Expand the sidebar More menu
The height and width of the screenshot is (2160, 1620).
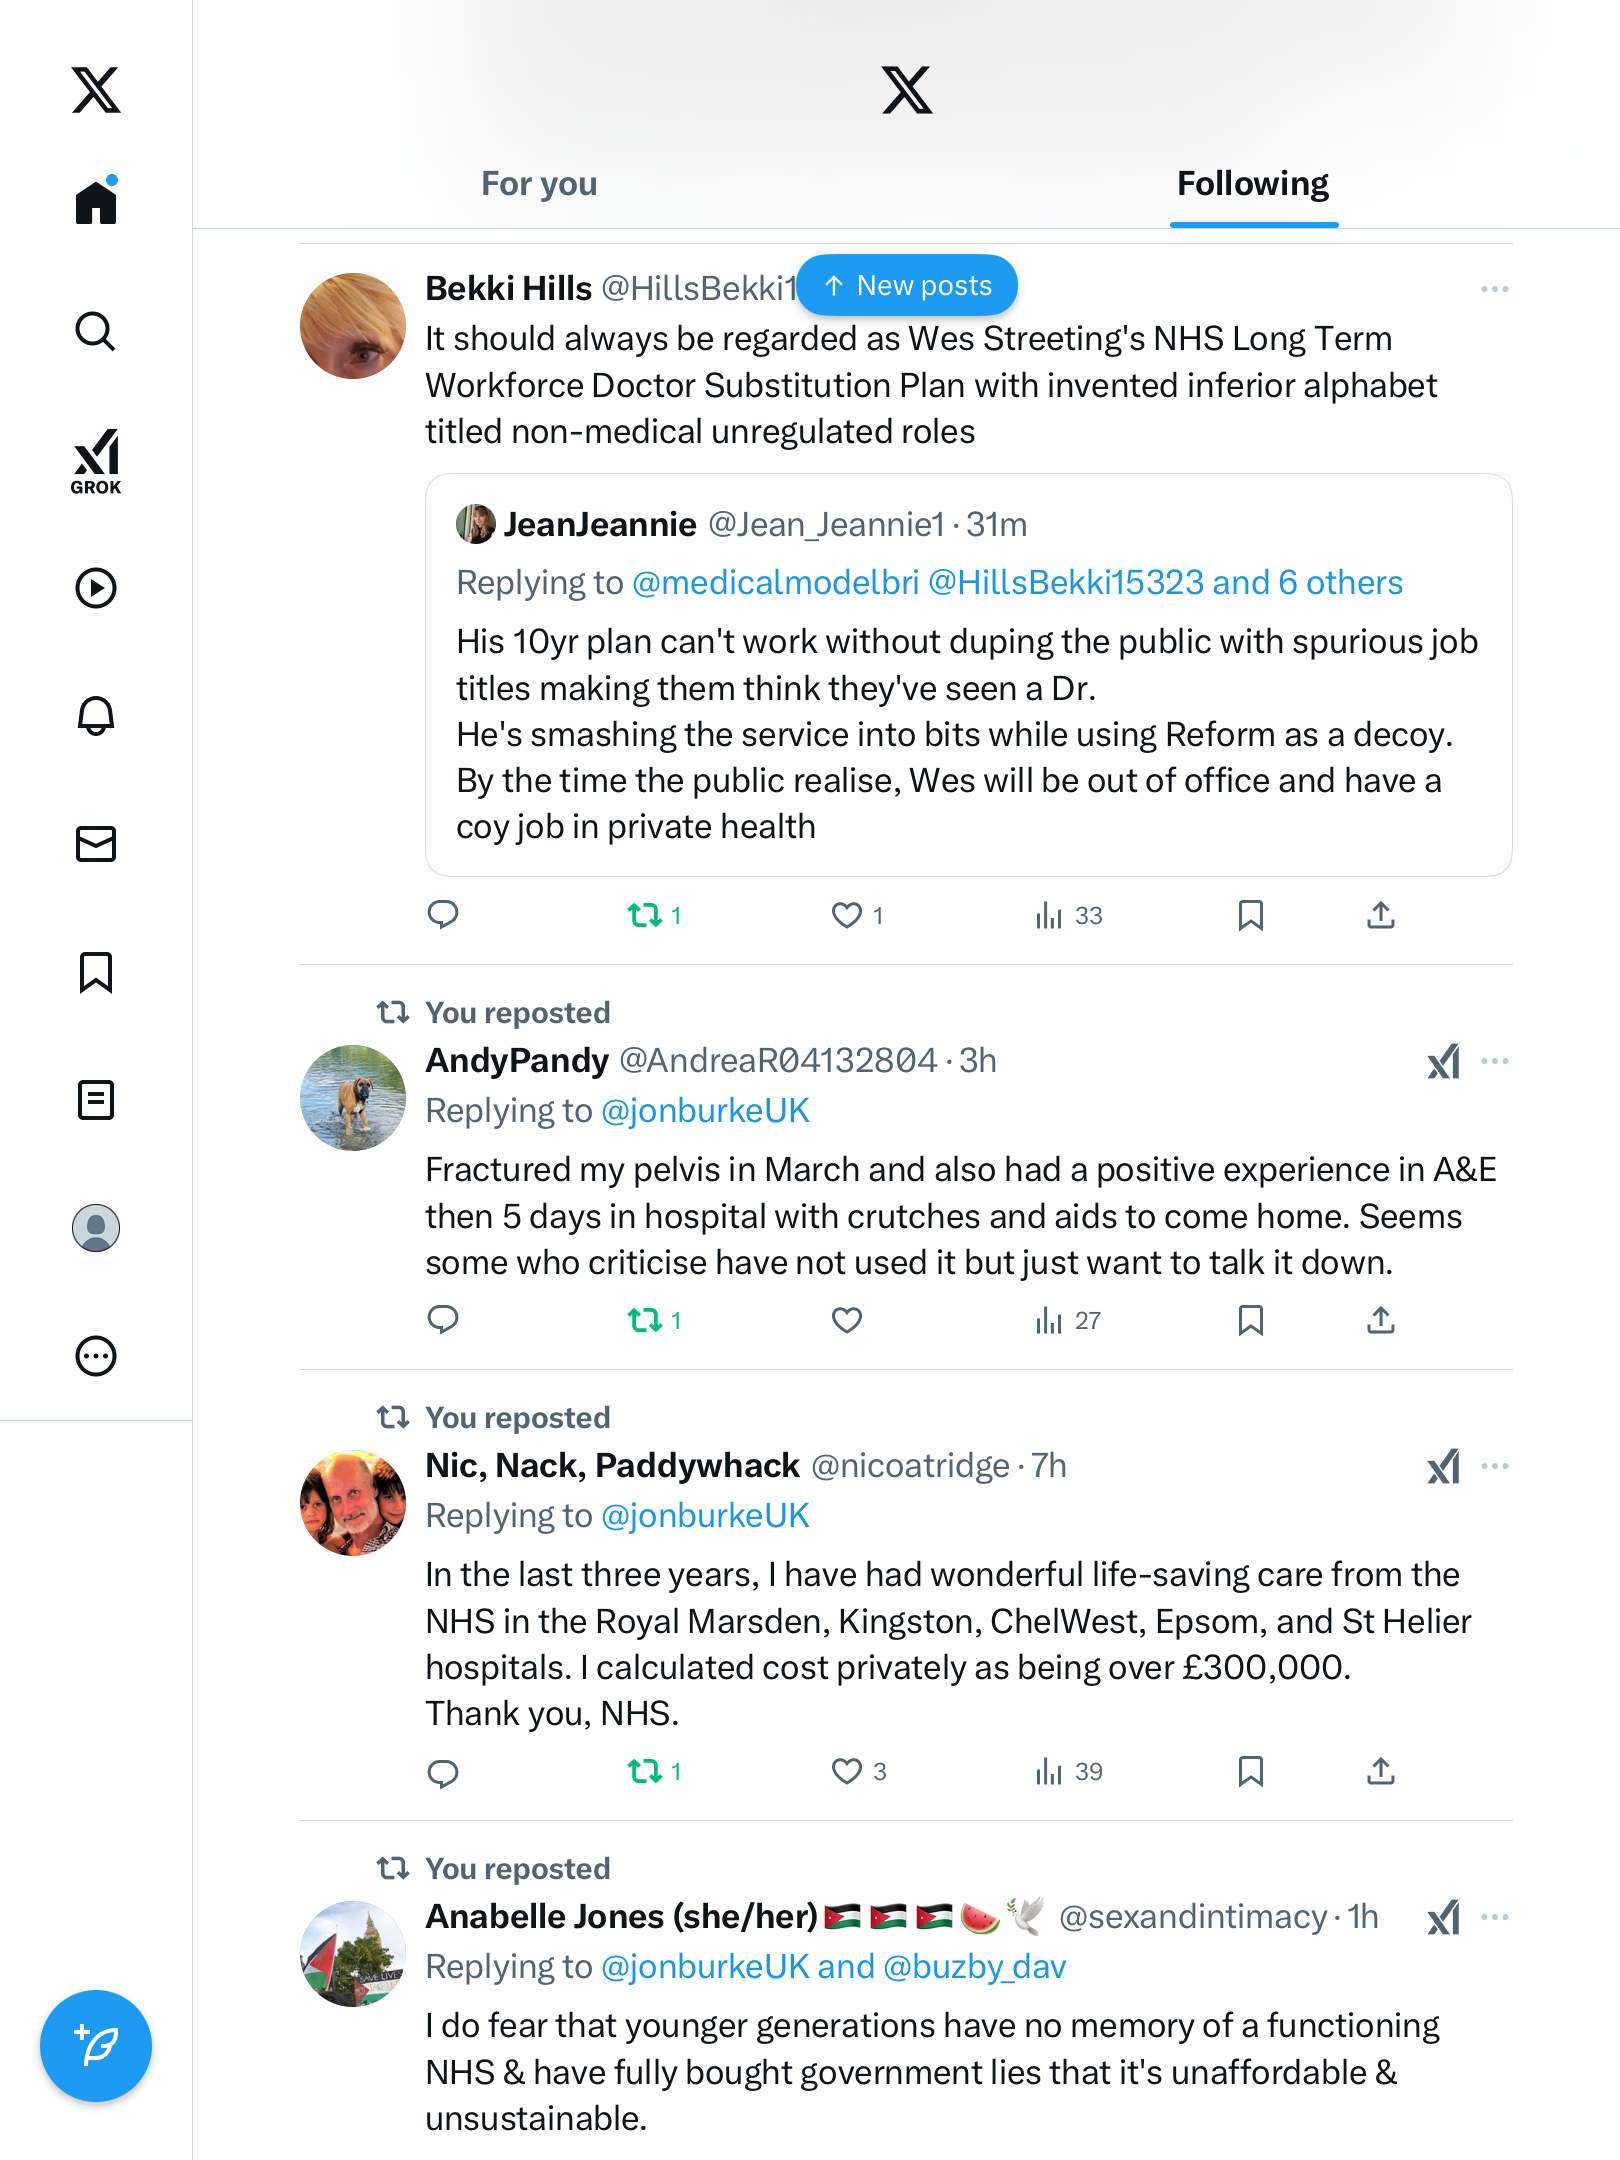tap(96, 1356)
